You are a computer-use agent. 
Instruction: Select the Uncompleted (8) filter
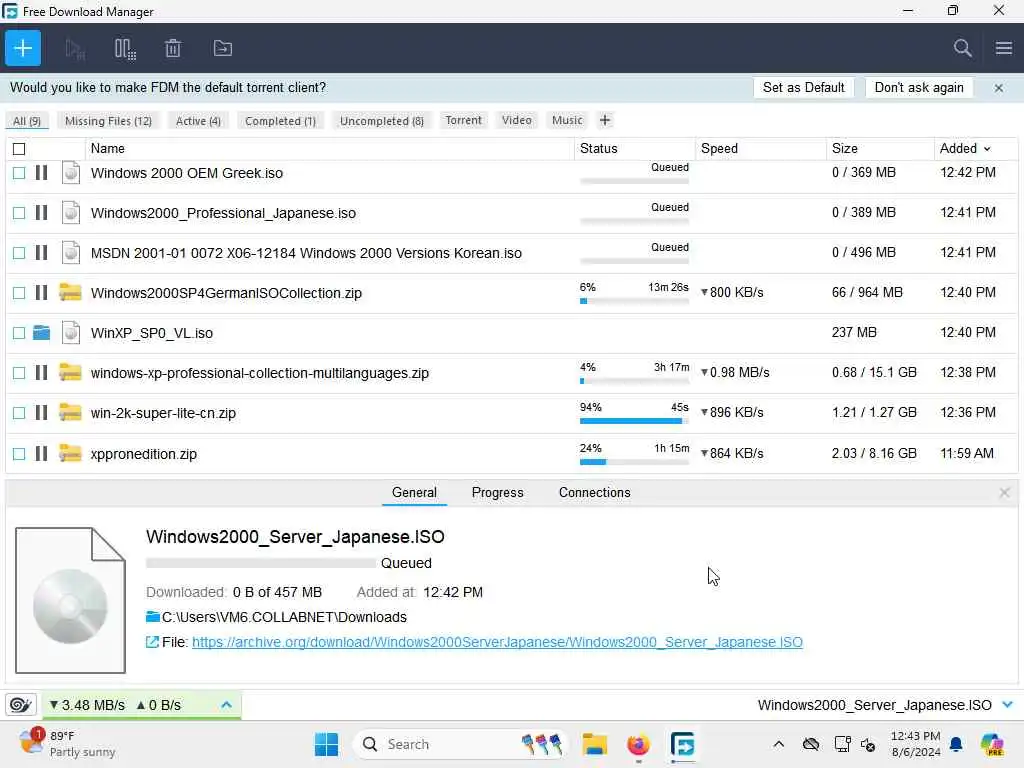381,121
